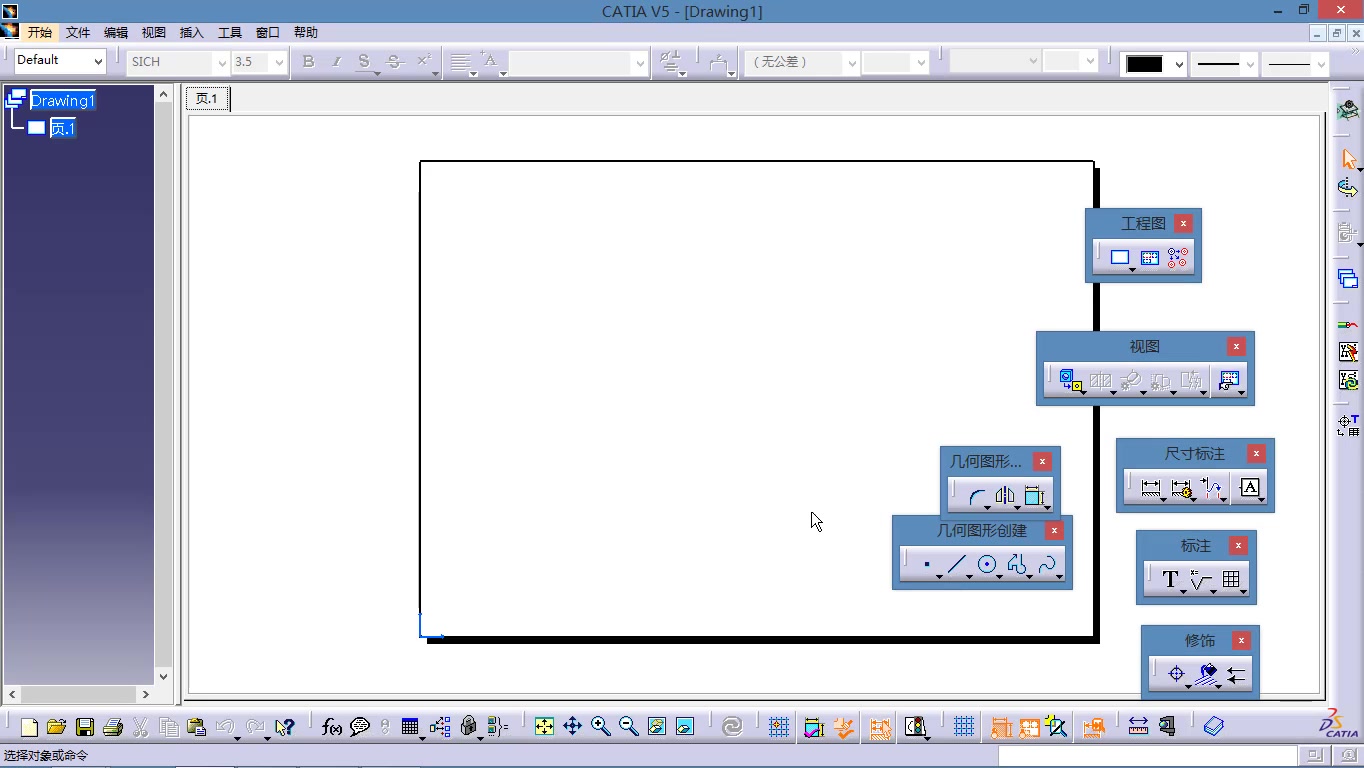Open the 插入 menu
Screen dimensions: 1364x768
coord(192,32)
